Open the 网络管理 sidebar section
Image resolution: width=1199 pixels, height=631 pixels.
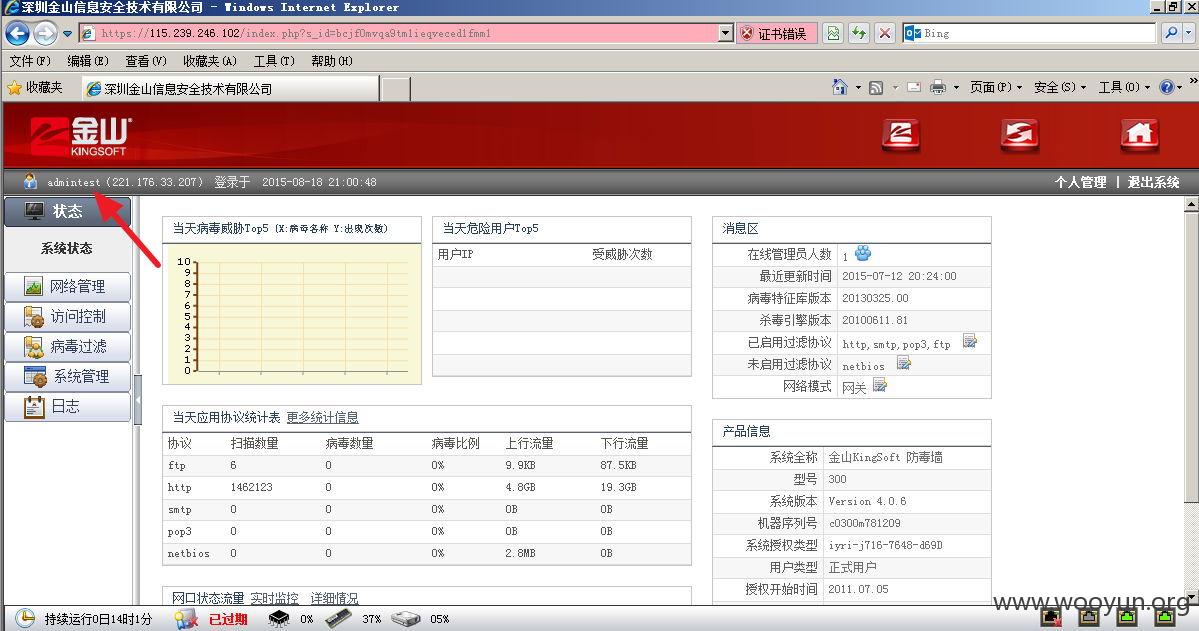67,287
